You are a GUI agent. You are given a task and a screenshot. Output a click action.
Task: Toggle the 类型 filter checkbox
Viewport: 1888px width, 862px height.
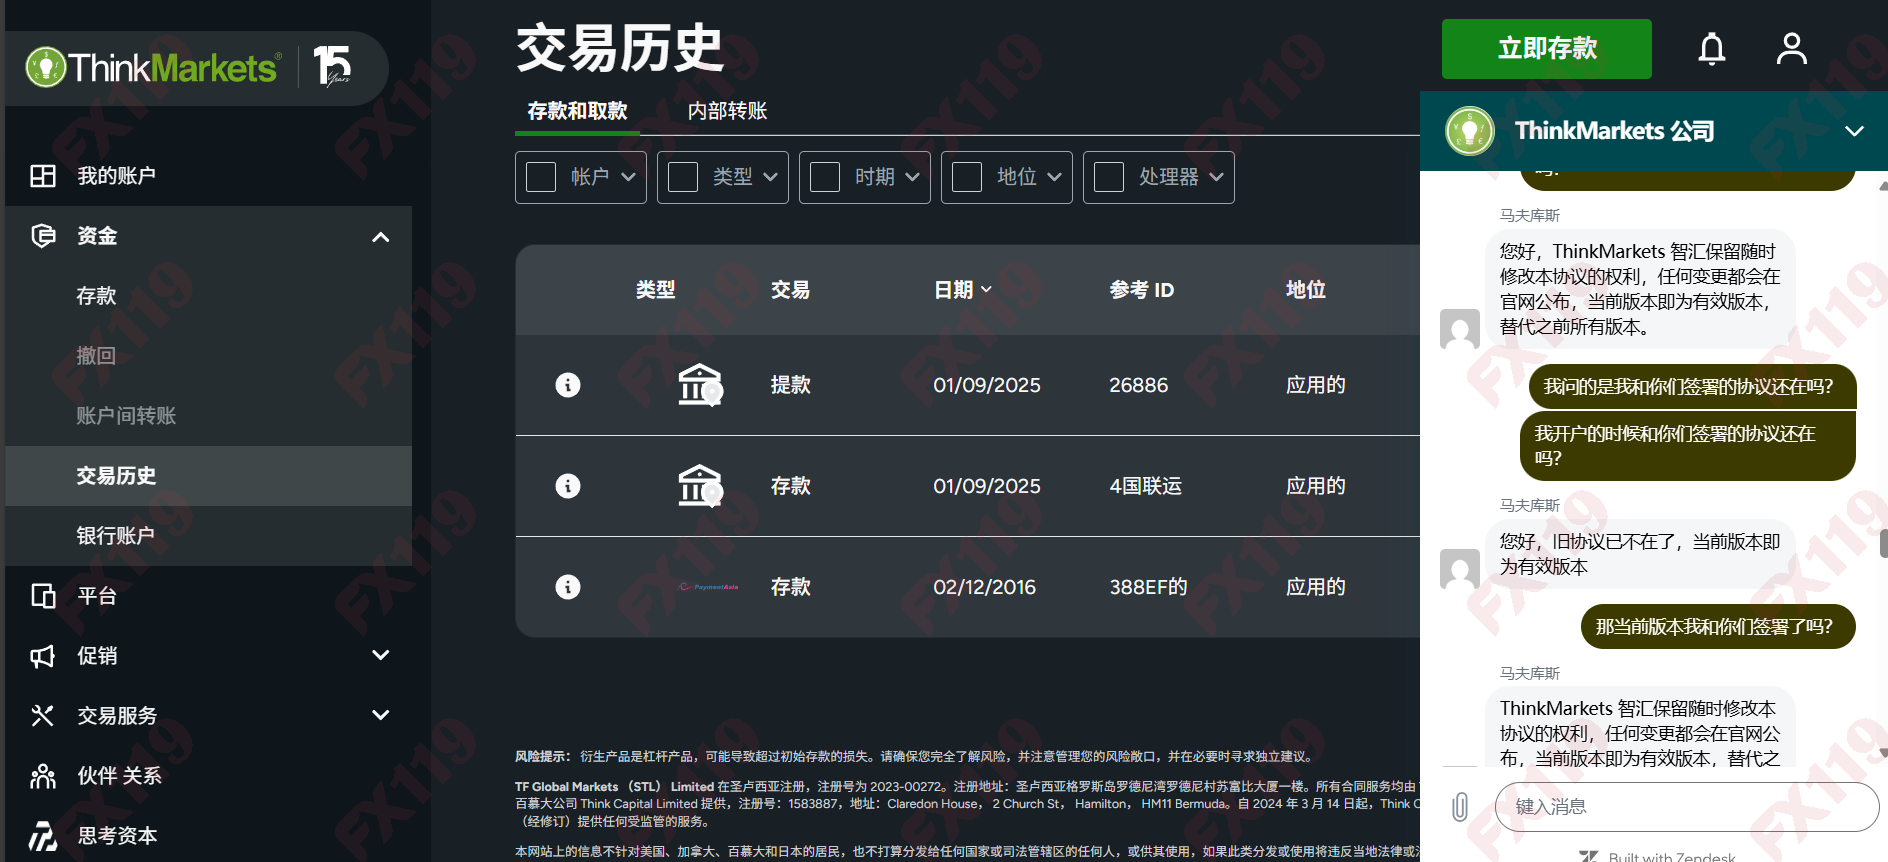click(x=683, y=177)
